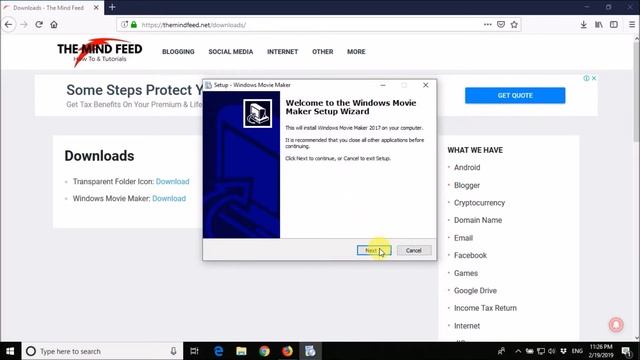This screenshot has width=640, height=360.
Task: Click the red notification bell button
Action: click(616, 324)
